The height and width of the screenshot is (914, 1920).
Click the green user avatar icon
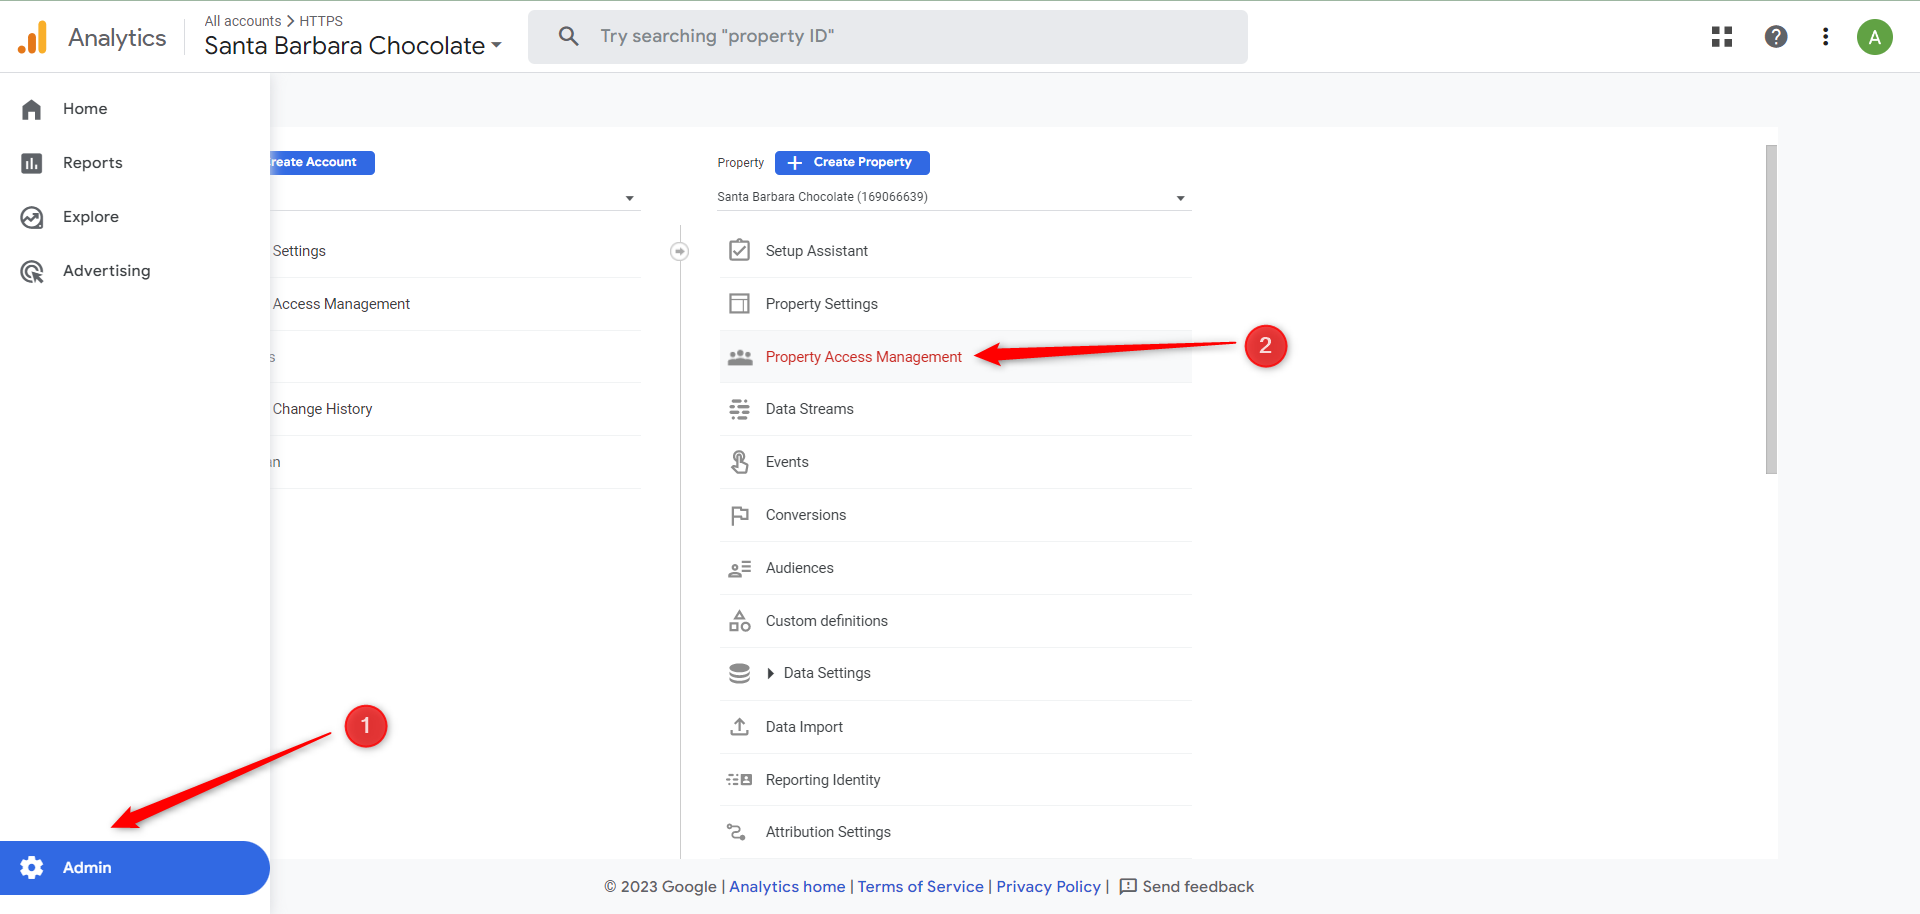[1874, 37]
